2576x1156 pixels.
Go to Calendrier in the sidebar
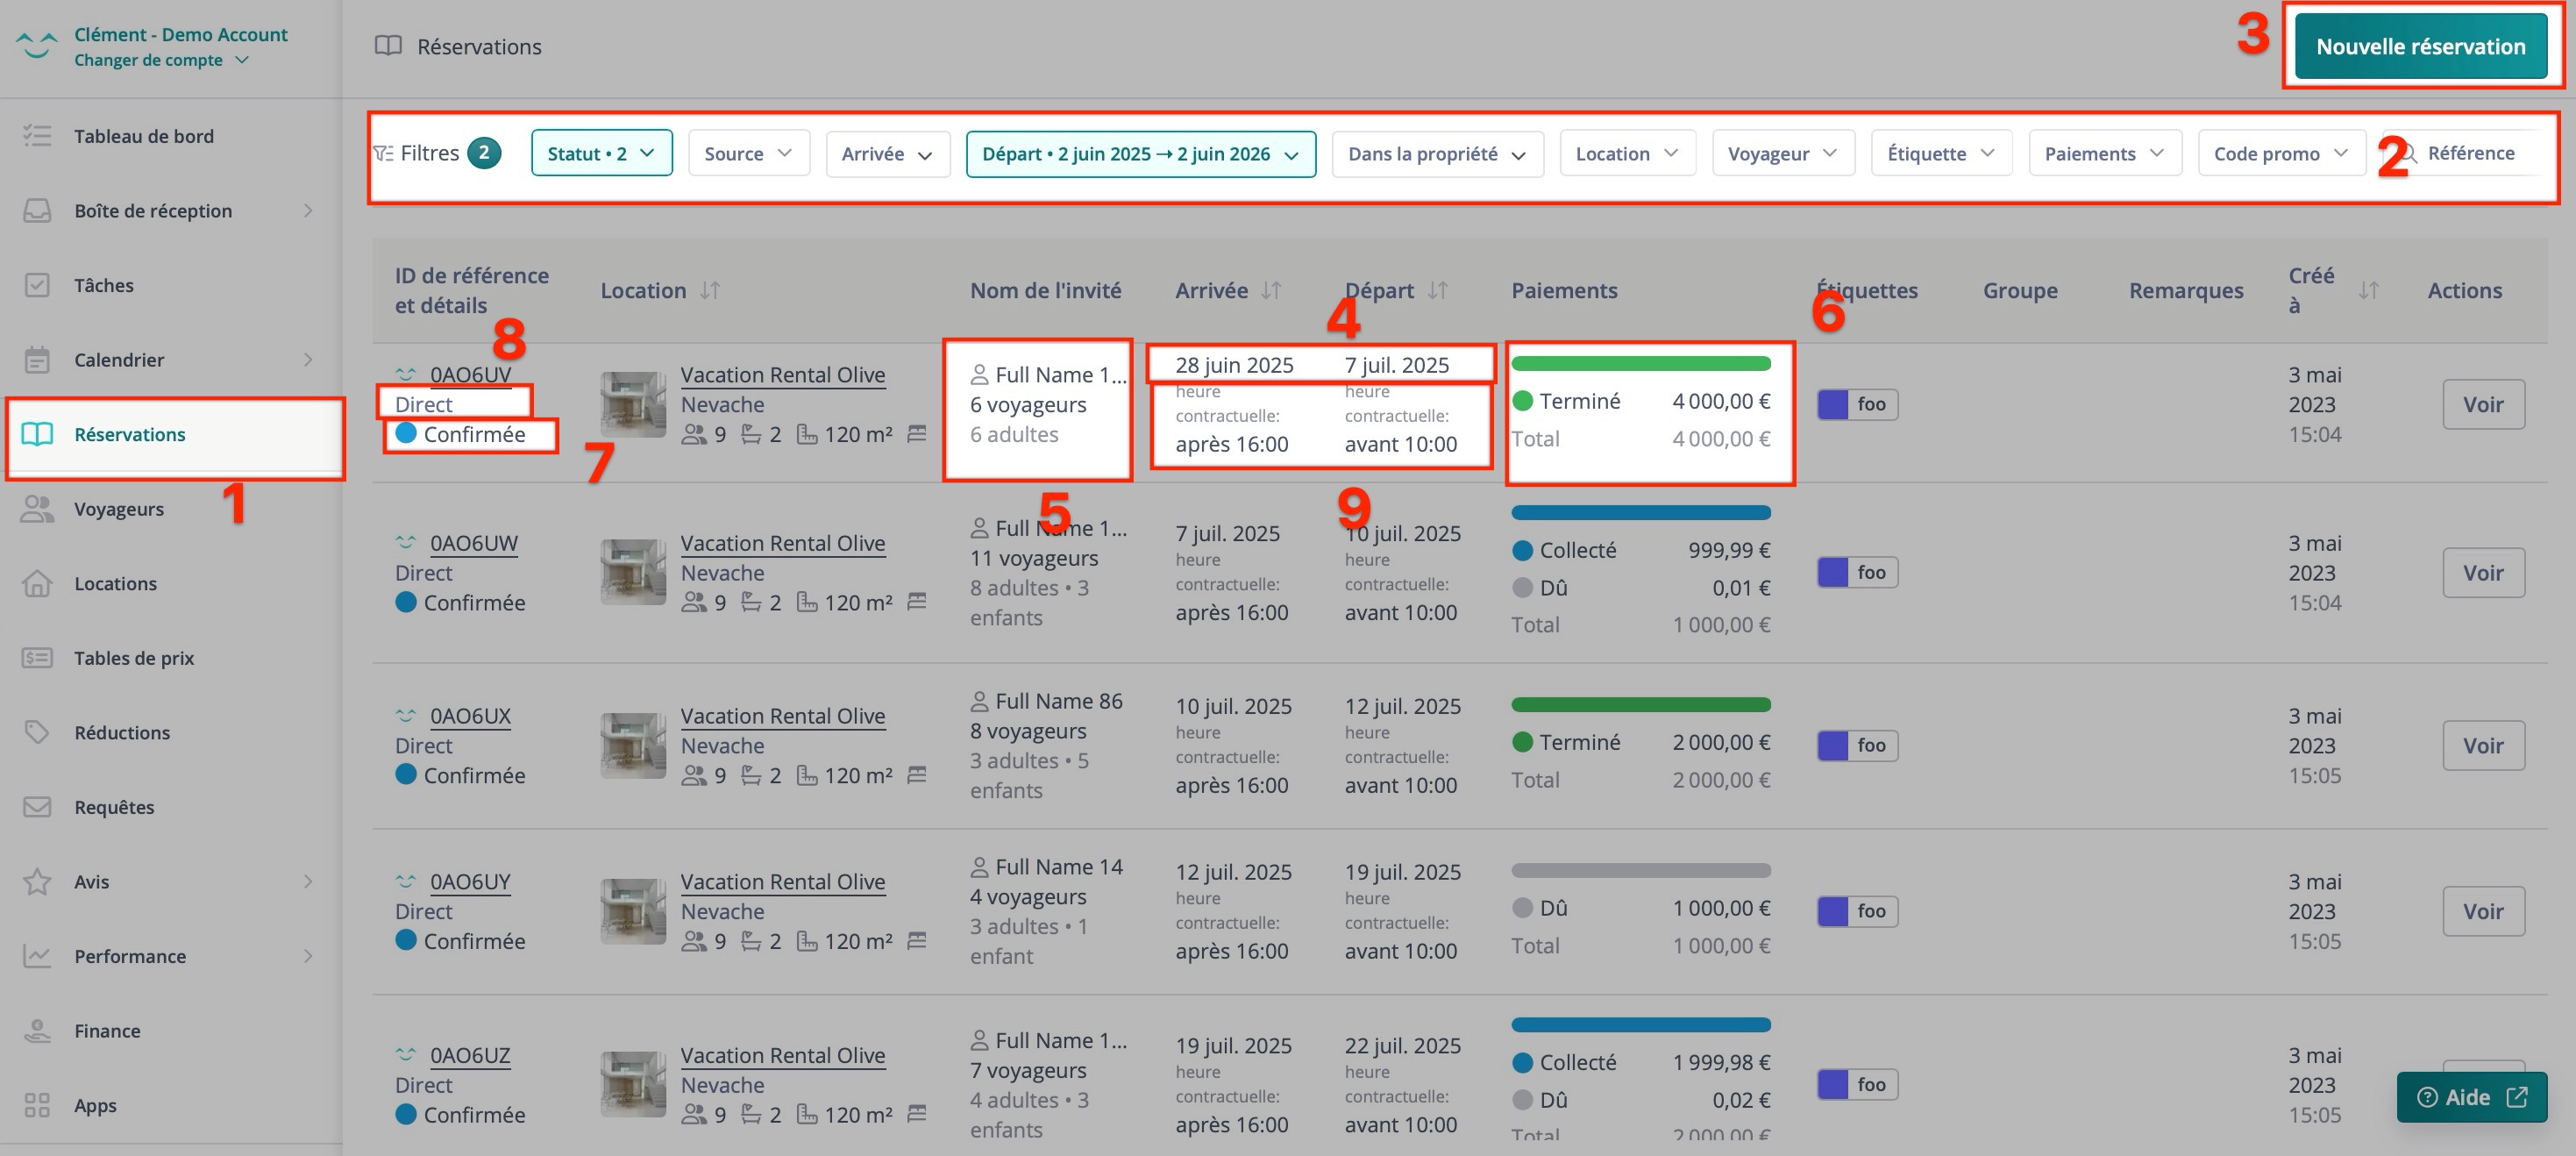pos(119,360)
